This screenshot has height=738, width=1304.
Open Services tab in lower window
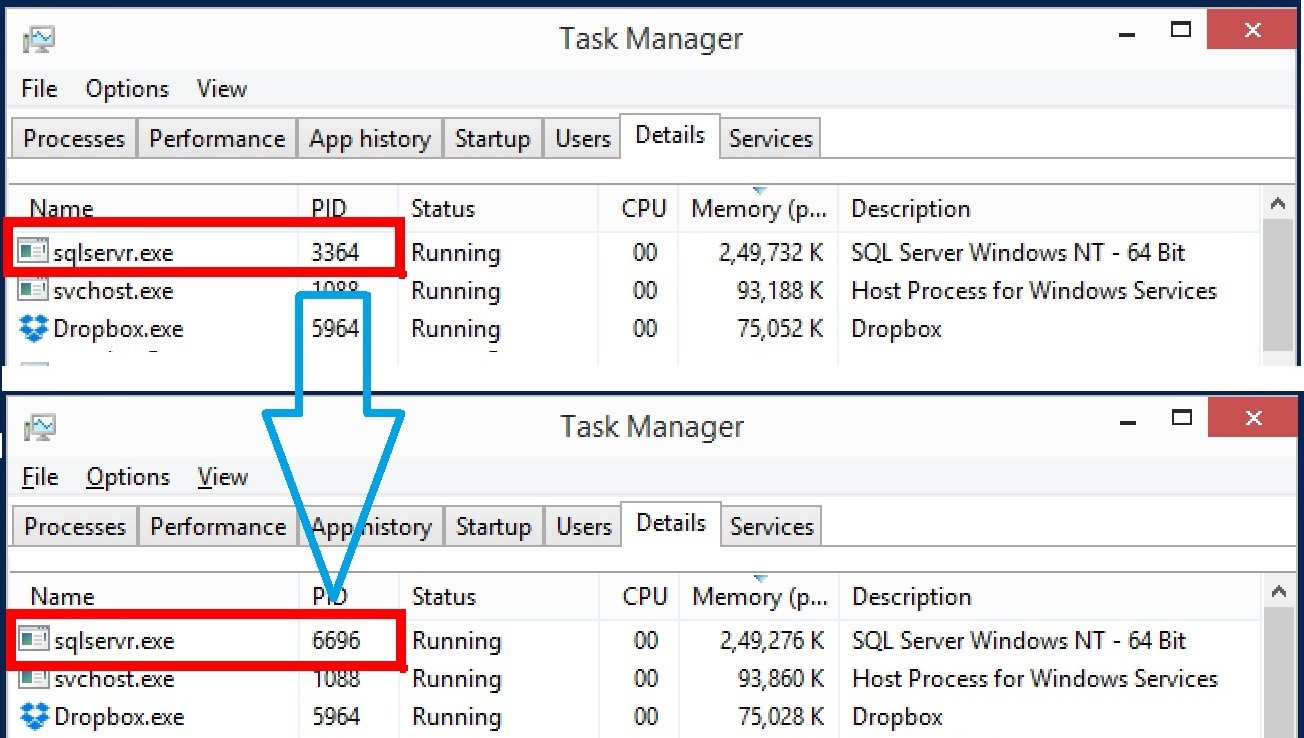771,526
